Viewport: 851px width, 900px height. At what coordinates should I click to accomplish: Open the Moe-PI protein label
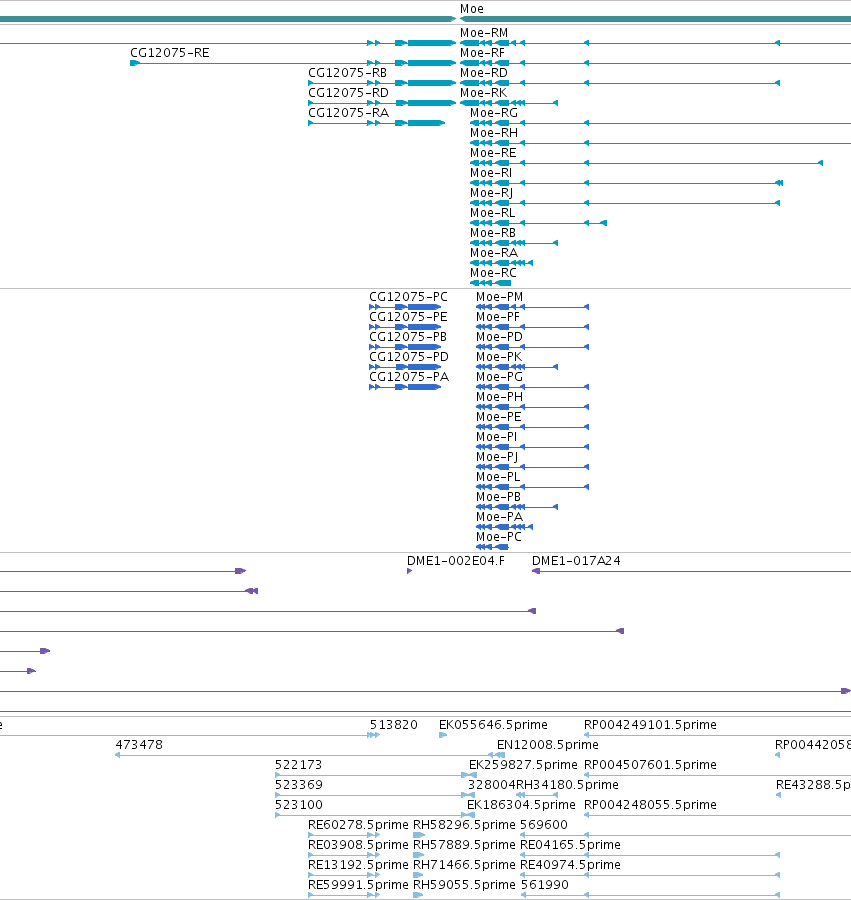pos(496,437)
